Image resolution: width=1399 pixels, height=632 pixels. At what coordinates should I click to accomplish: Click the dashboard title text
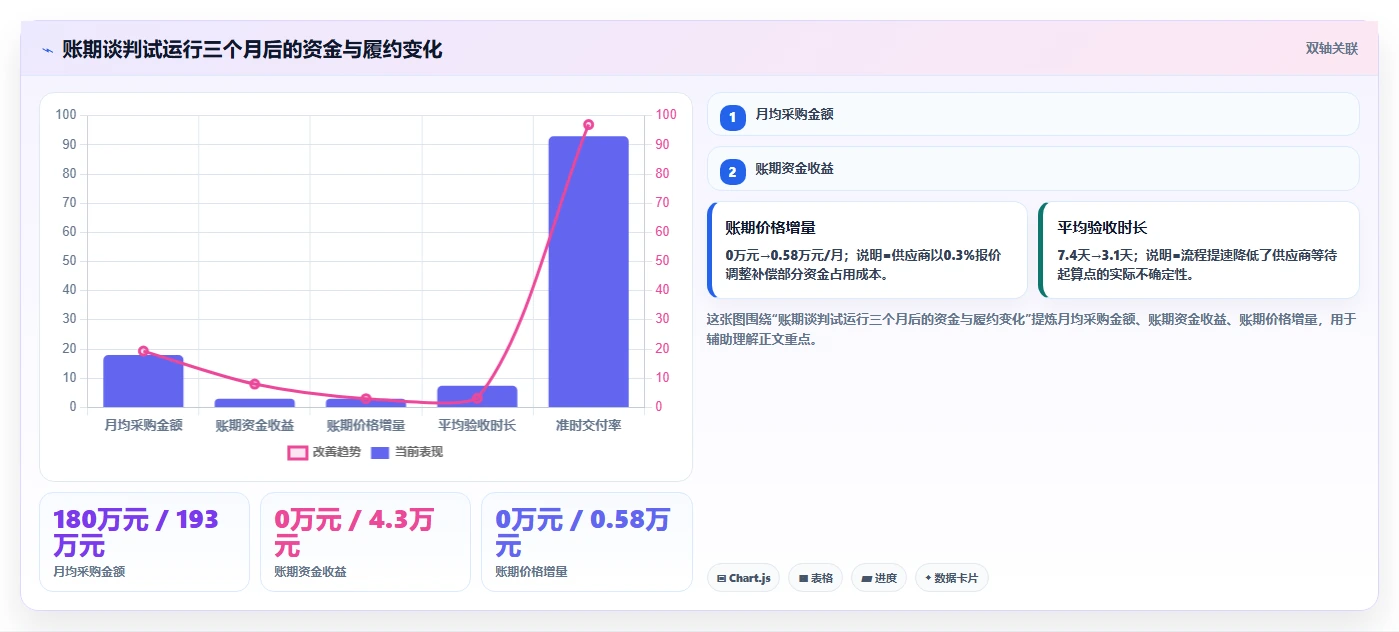pos(252,49)
